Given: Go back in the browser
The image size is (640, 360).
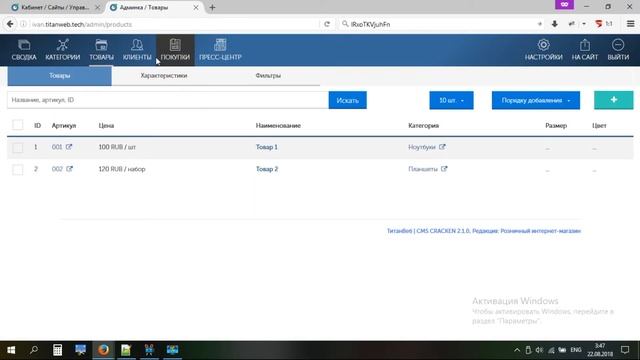Looking at the screenshot, I should coord(10,24).
